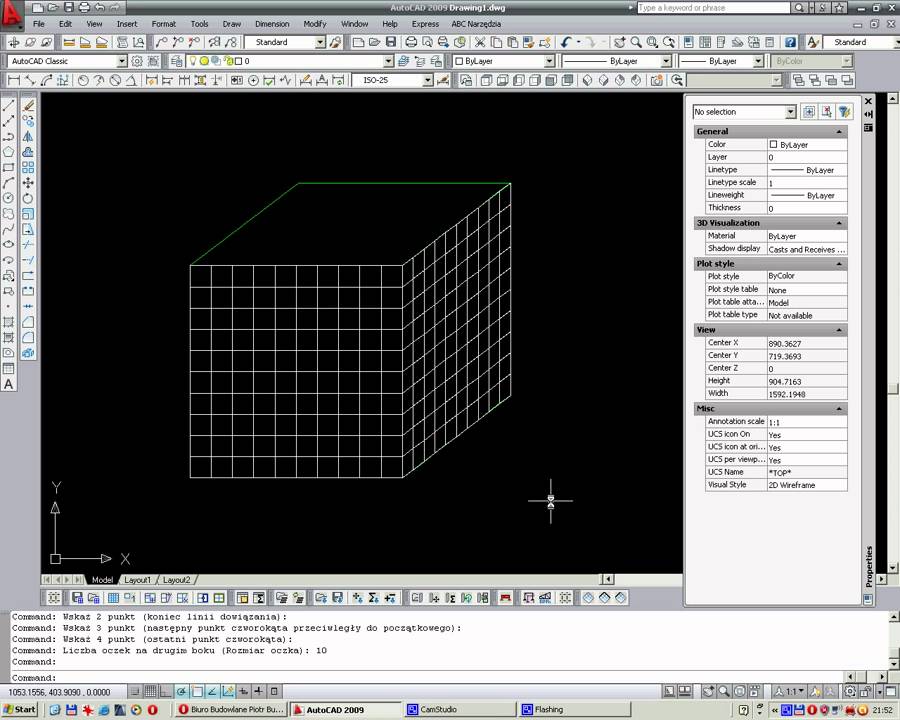Open Biuro Budowlane Piotr taskbar button

tap(231, 710)
